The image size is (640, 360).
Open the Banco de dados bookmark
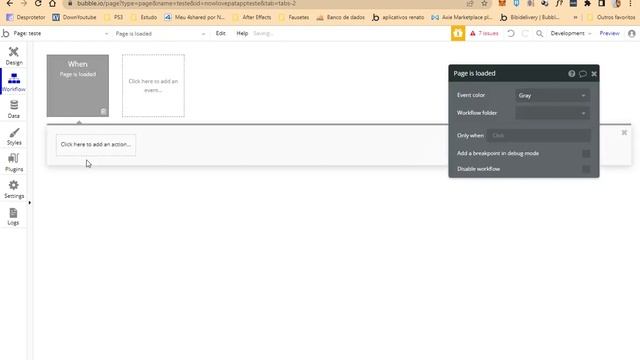point(341,18)
